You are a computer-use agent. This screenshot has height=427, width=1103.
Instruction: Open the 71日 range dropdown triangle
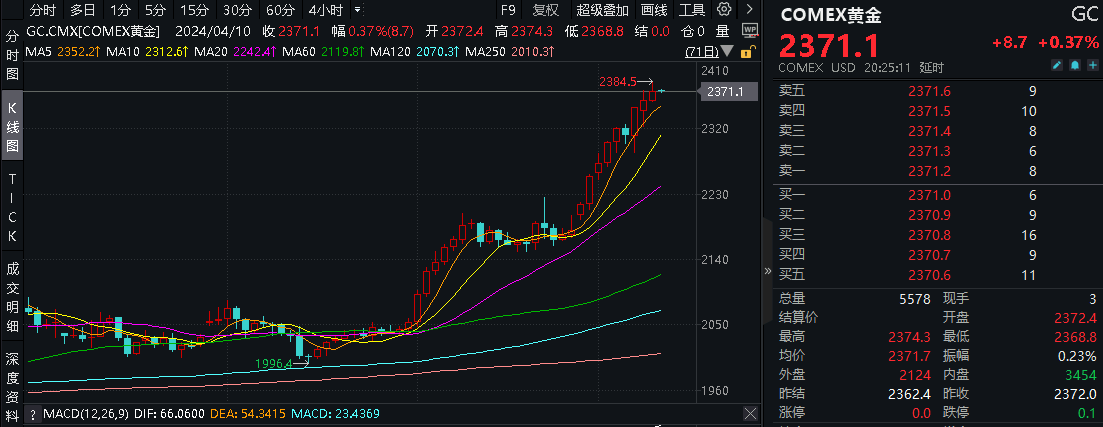[727, 51]
